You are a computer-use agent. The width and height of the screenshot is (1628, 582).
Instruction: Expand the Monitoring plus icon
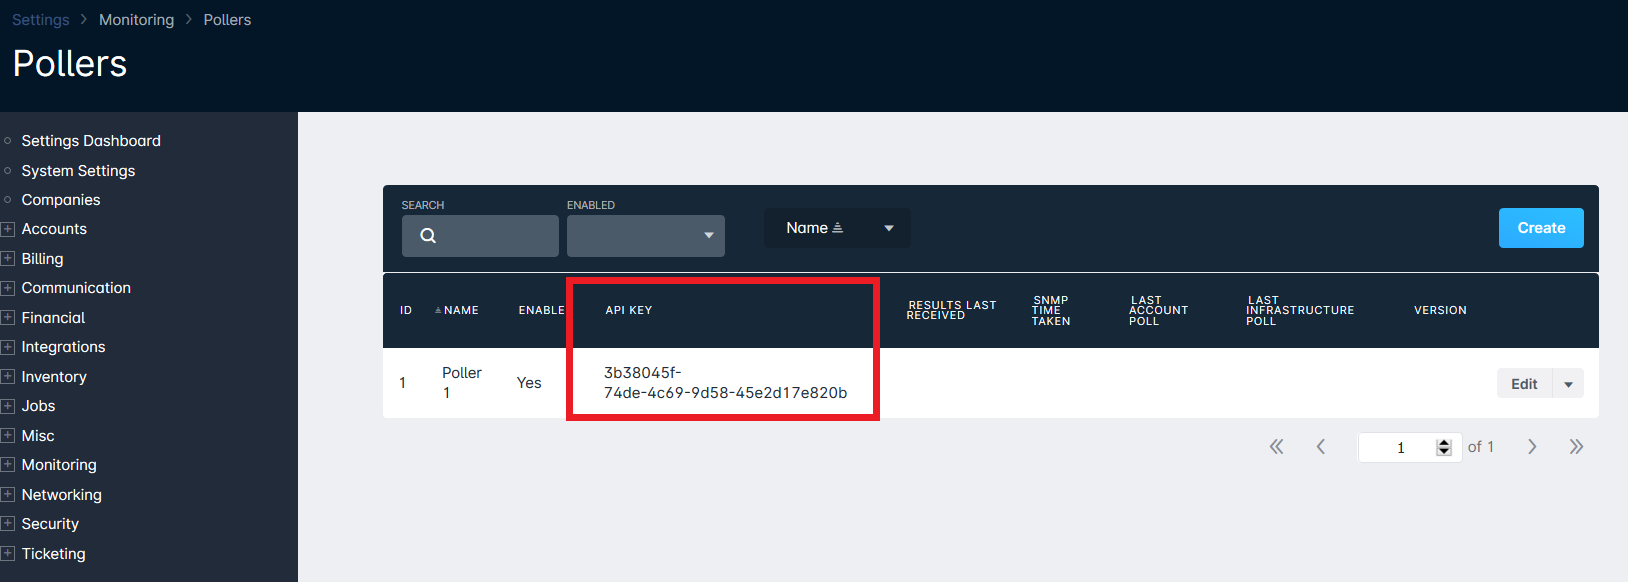point(8,464)
